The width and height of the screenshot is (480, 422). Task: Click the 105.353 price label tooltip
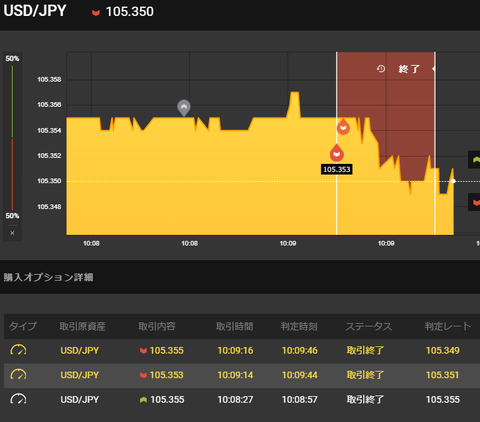click(337, 169)
